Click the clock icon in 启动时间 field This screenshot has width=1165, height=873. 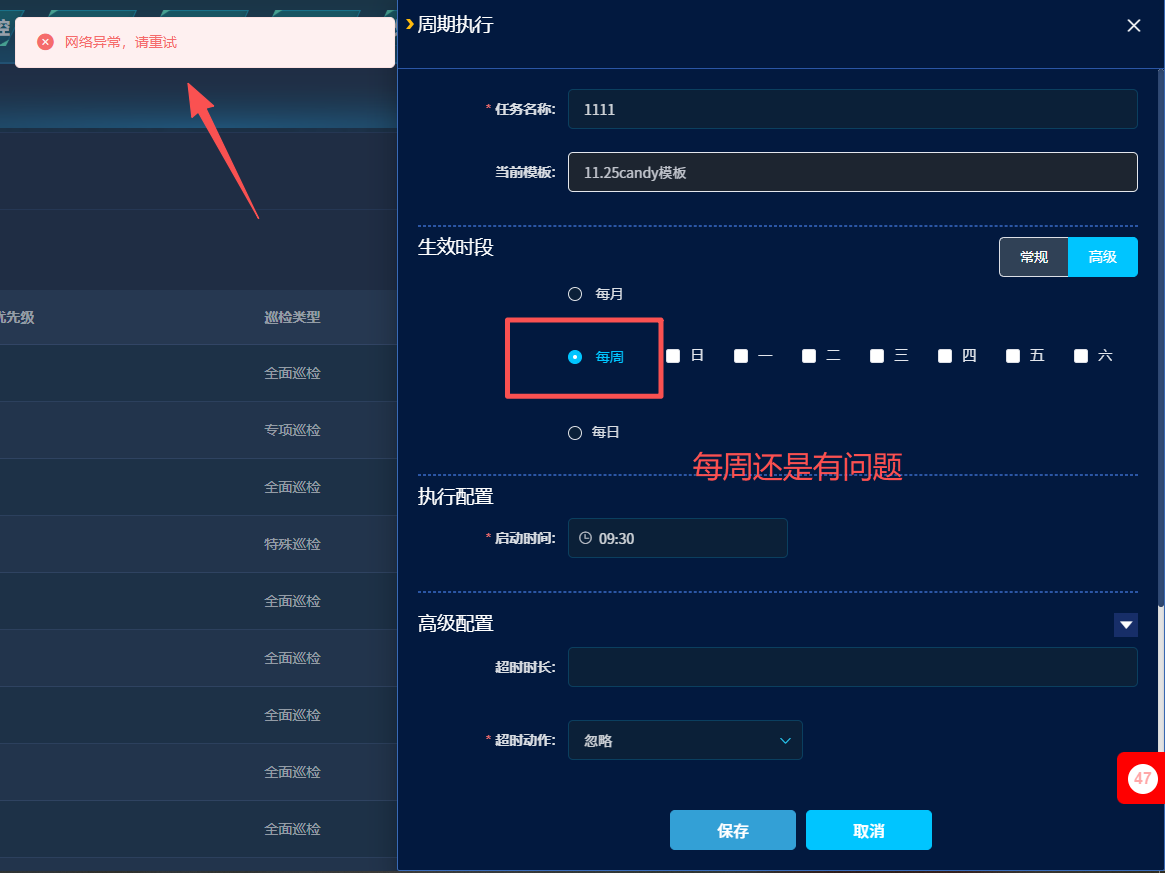coord(585,538)
